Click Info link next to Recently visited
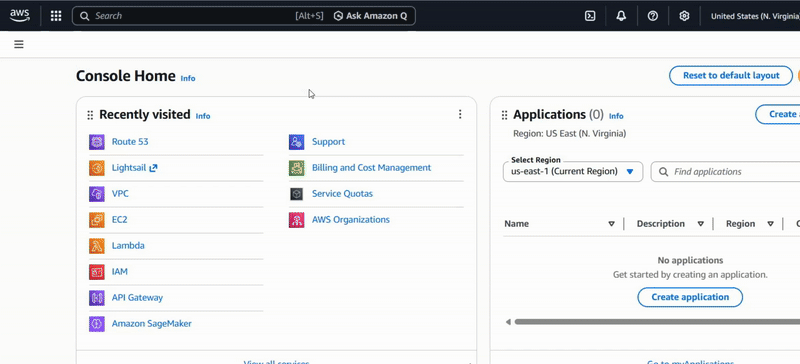 tap(203, 116)
